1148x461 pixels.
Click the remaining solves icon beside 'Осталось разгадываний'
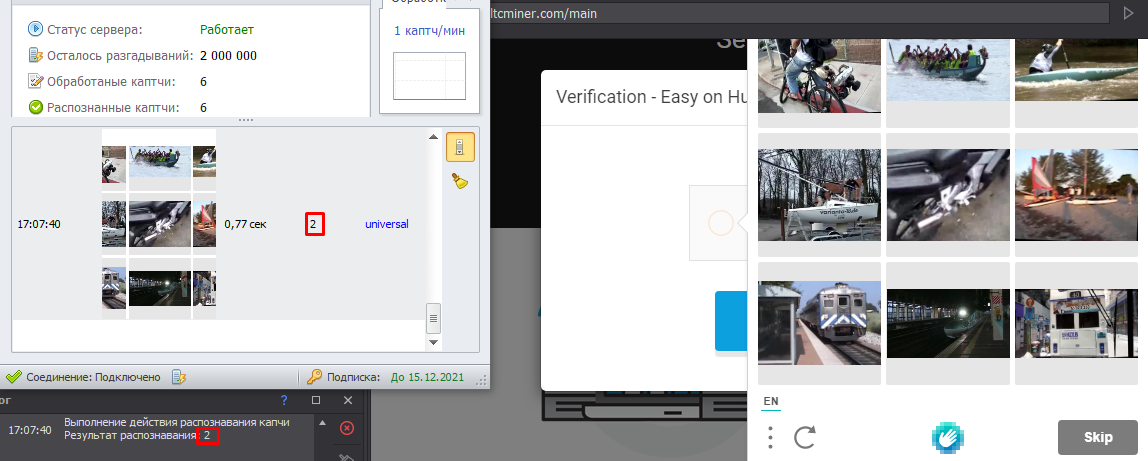tap(35, 56)
